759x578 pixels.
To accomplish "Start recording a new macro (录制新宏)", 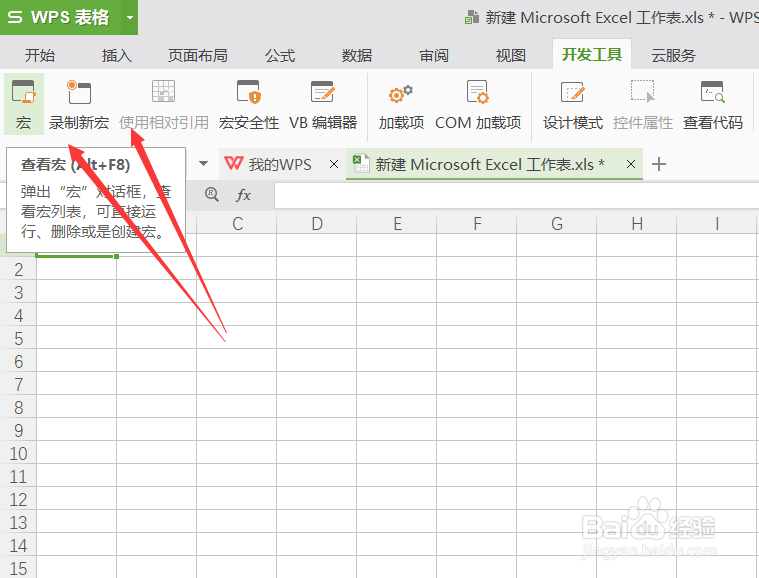I will [x=79, y=104].
